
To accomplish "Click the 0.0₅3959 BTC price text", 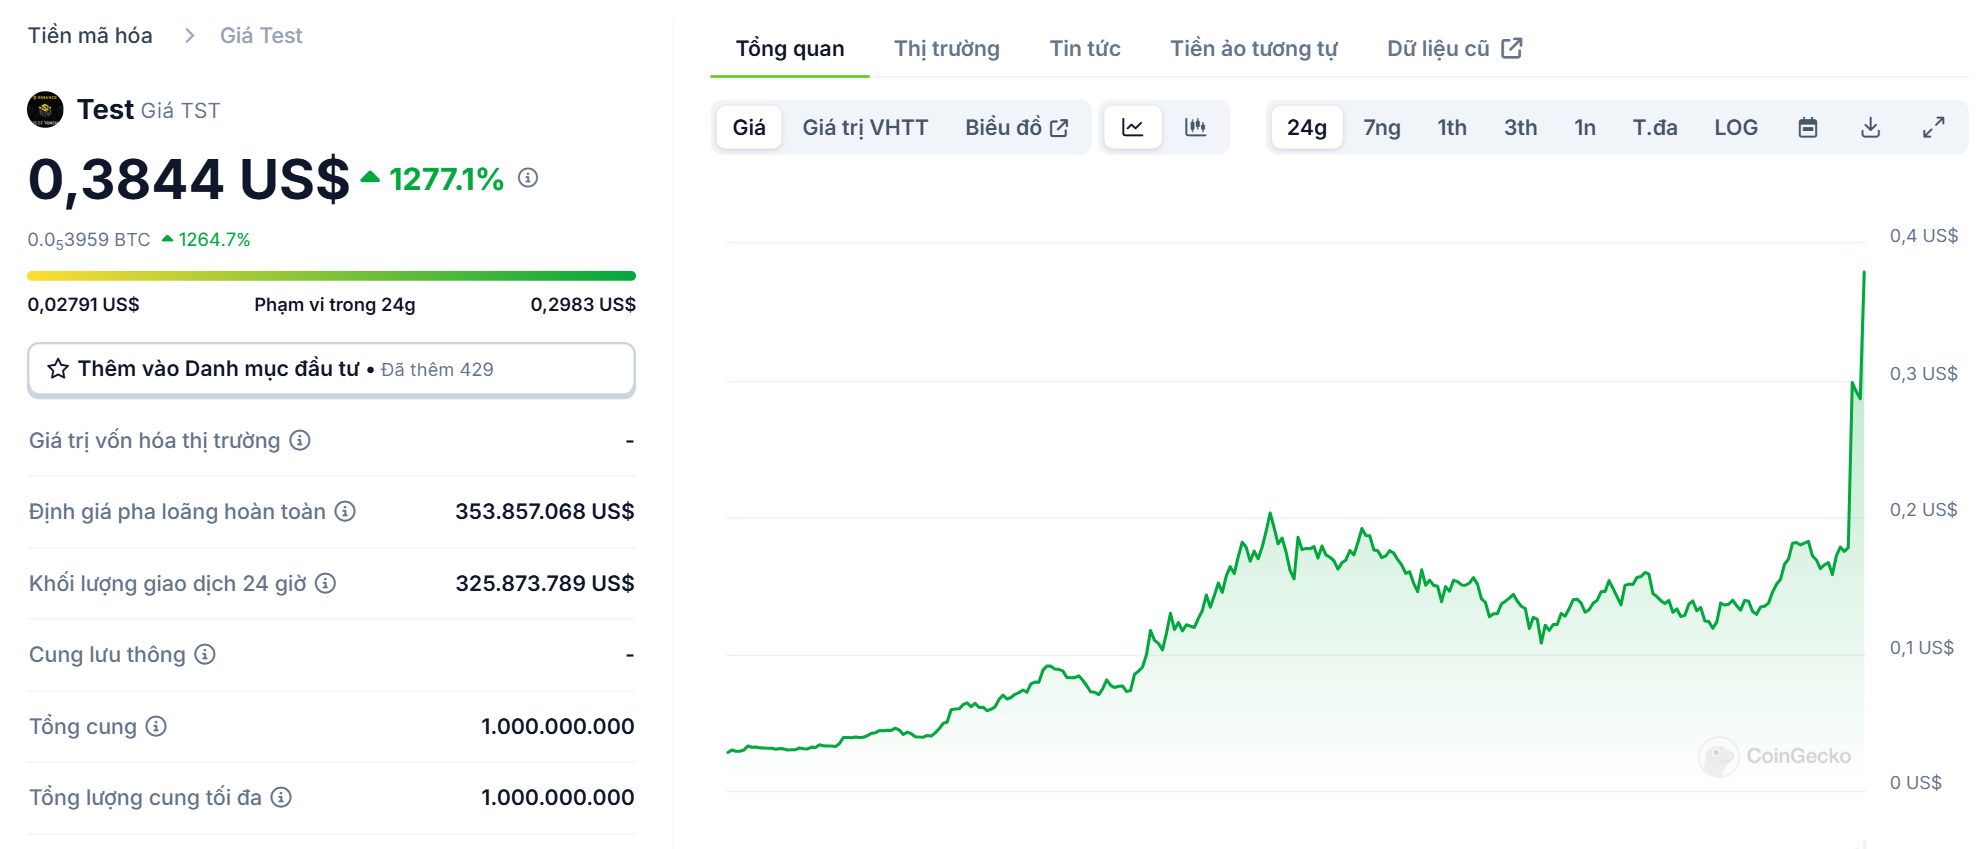I will point(89,240).
